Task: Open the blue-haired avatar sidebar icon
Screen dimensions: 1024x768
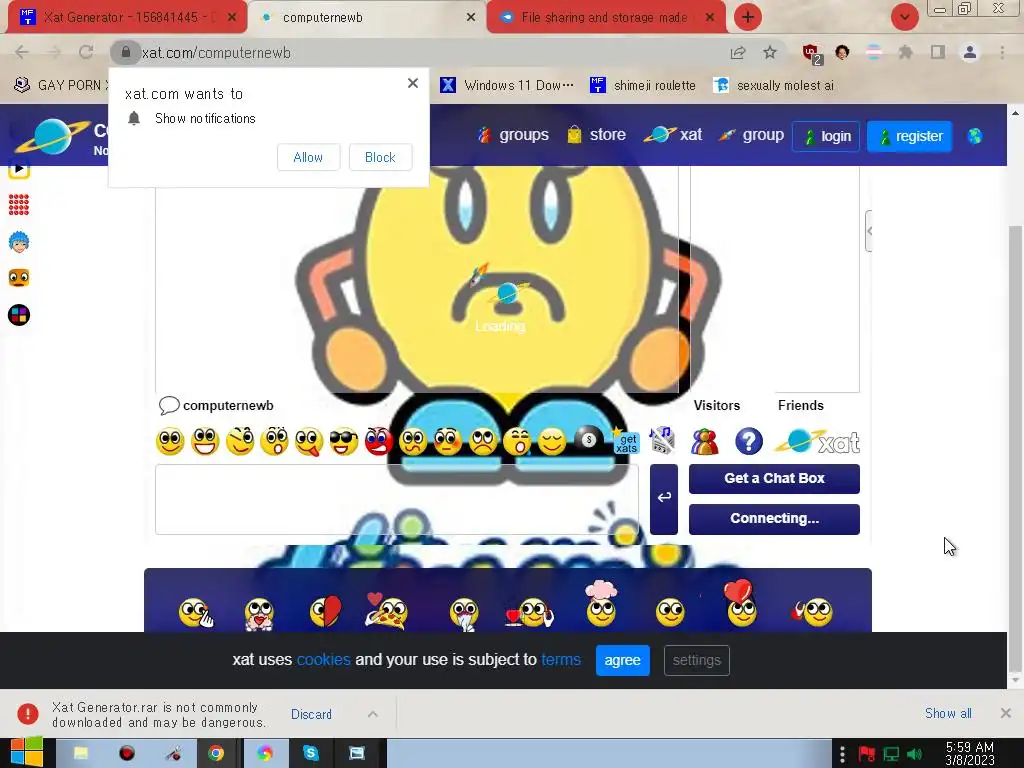Action: pos(19,242)
